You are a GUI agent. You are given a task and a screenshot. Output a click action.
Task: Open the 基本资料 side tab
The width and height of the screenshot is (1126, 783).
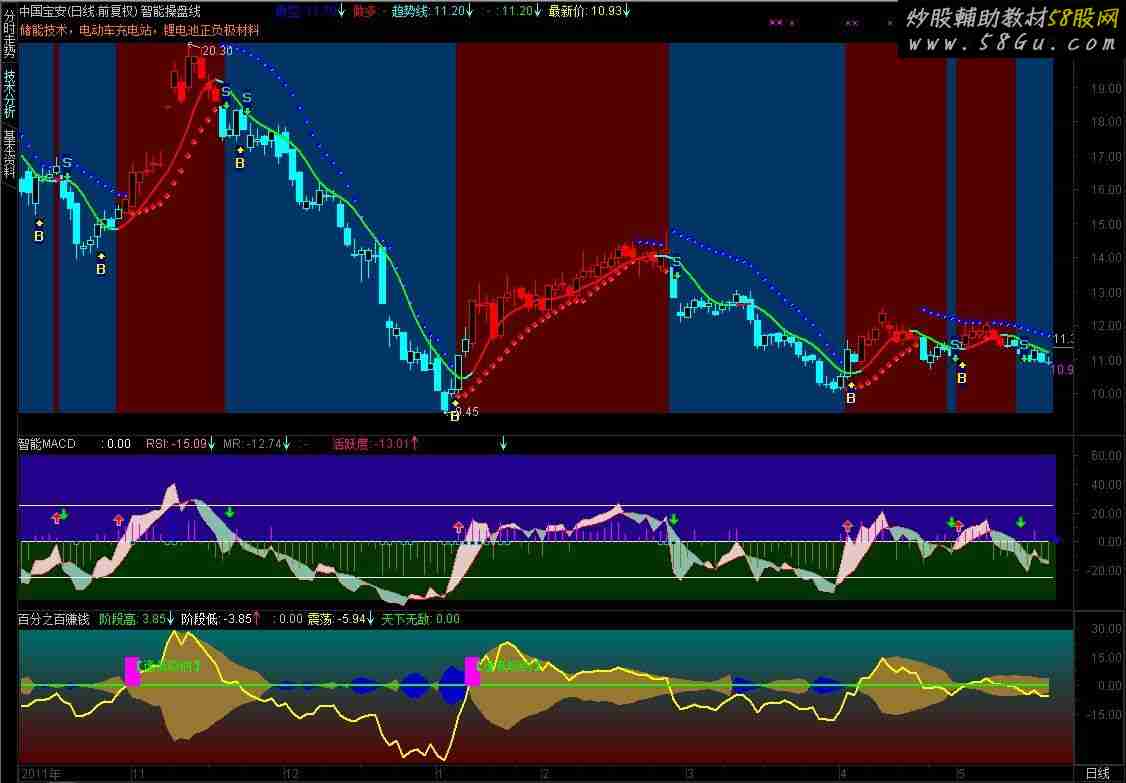click(9, 150)
